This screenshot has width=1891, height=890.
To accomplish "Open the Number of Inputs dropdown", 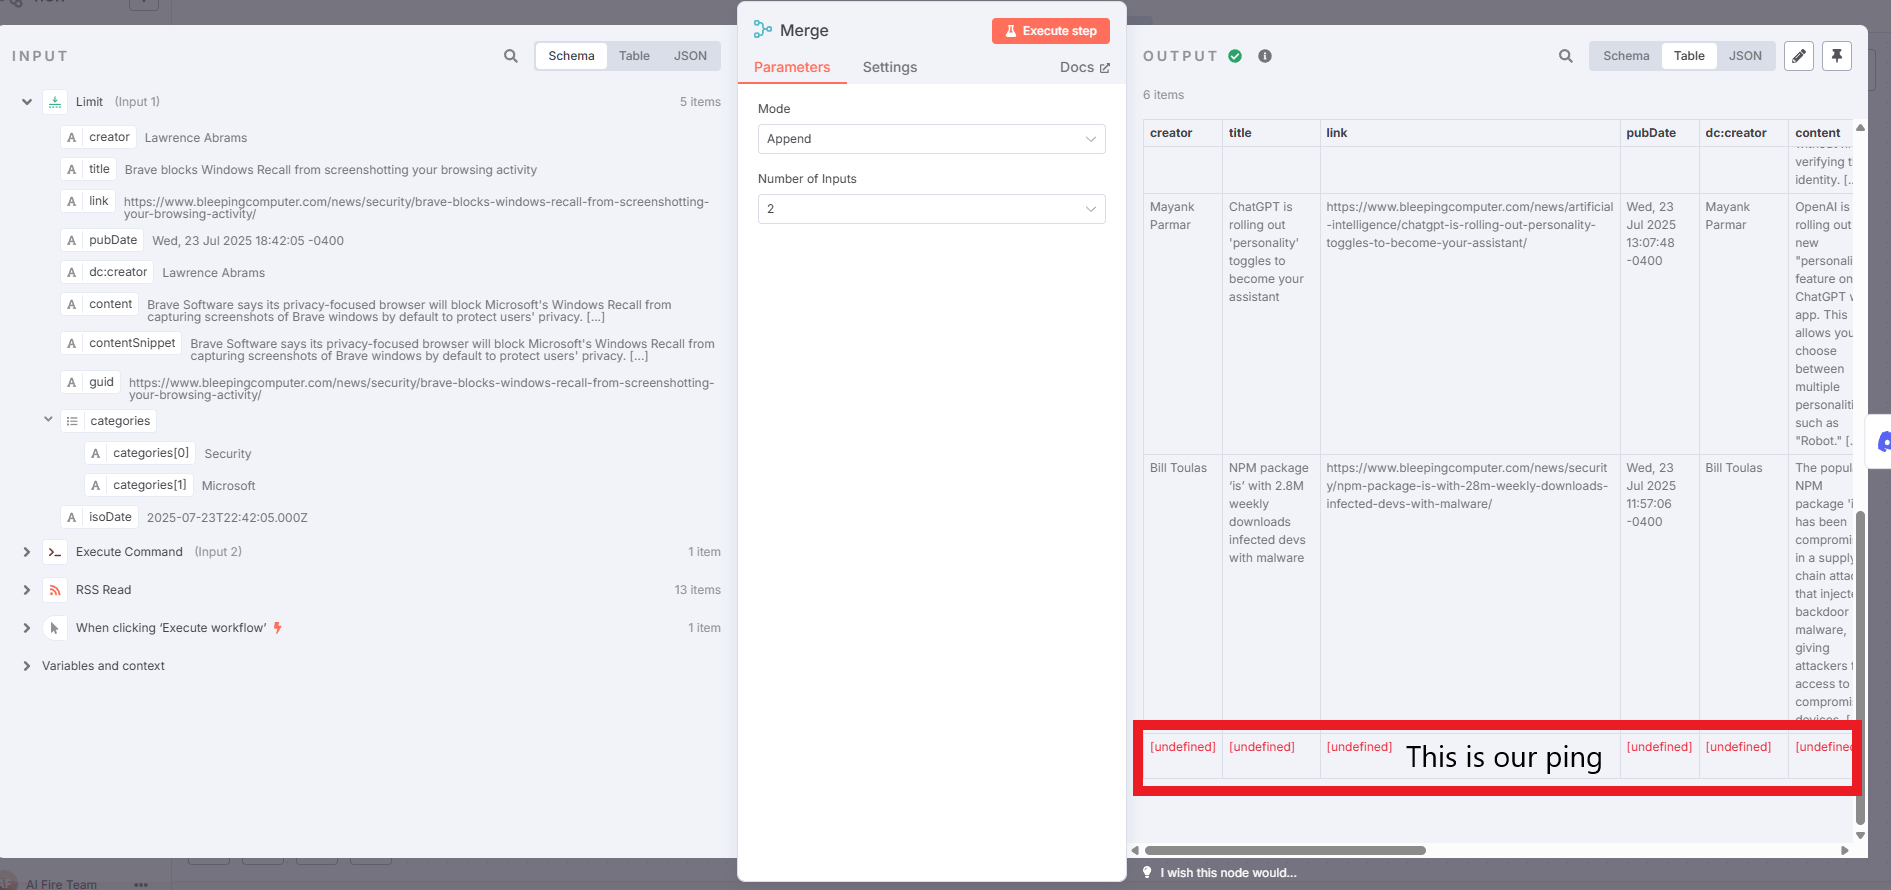I will point(931,209).
